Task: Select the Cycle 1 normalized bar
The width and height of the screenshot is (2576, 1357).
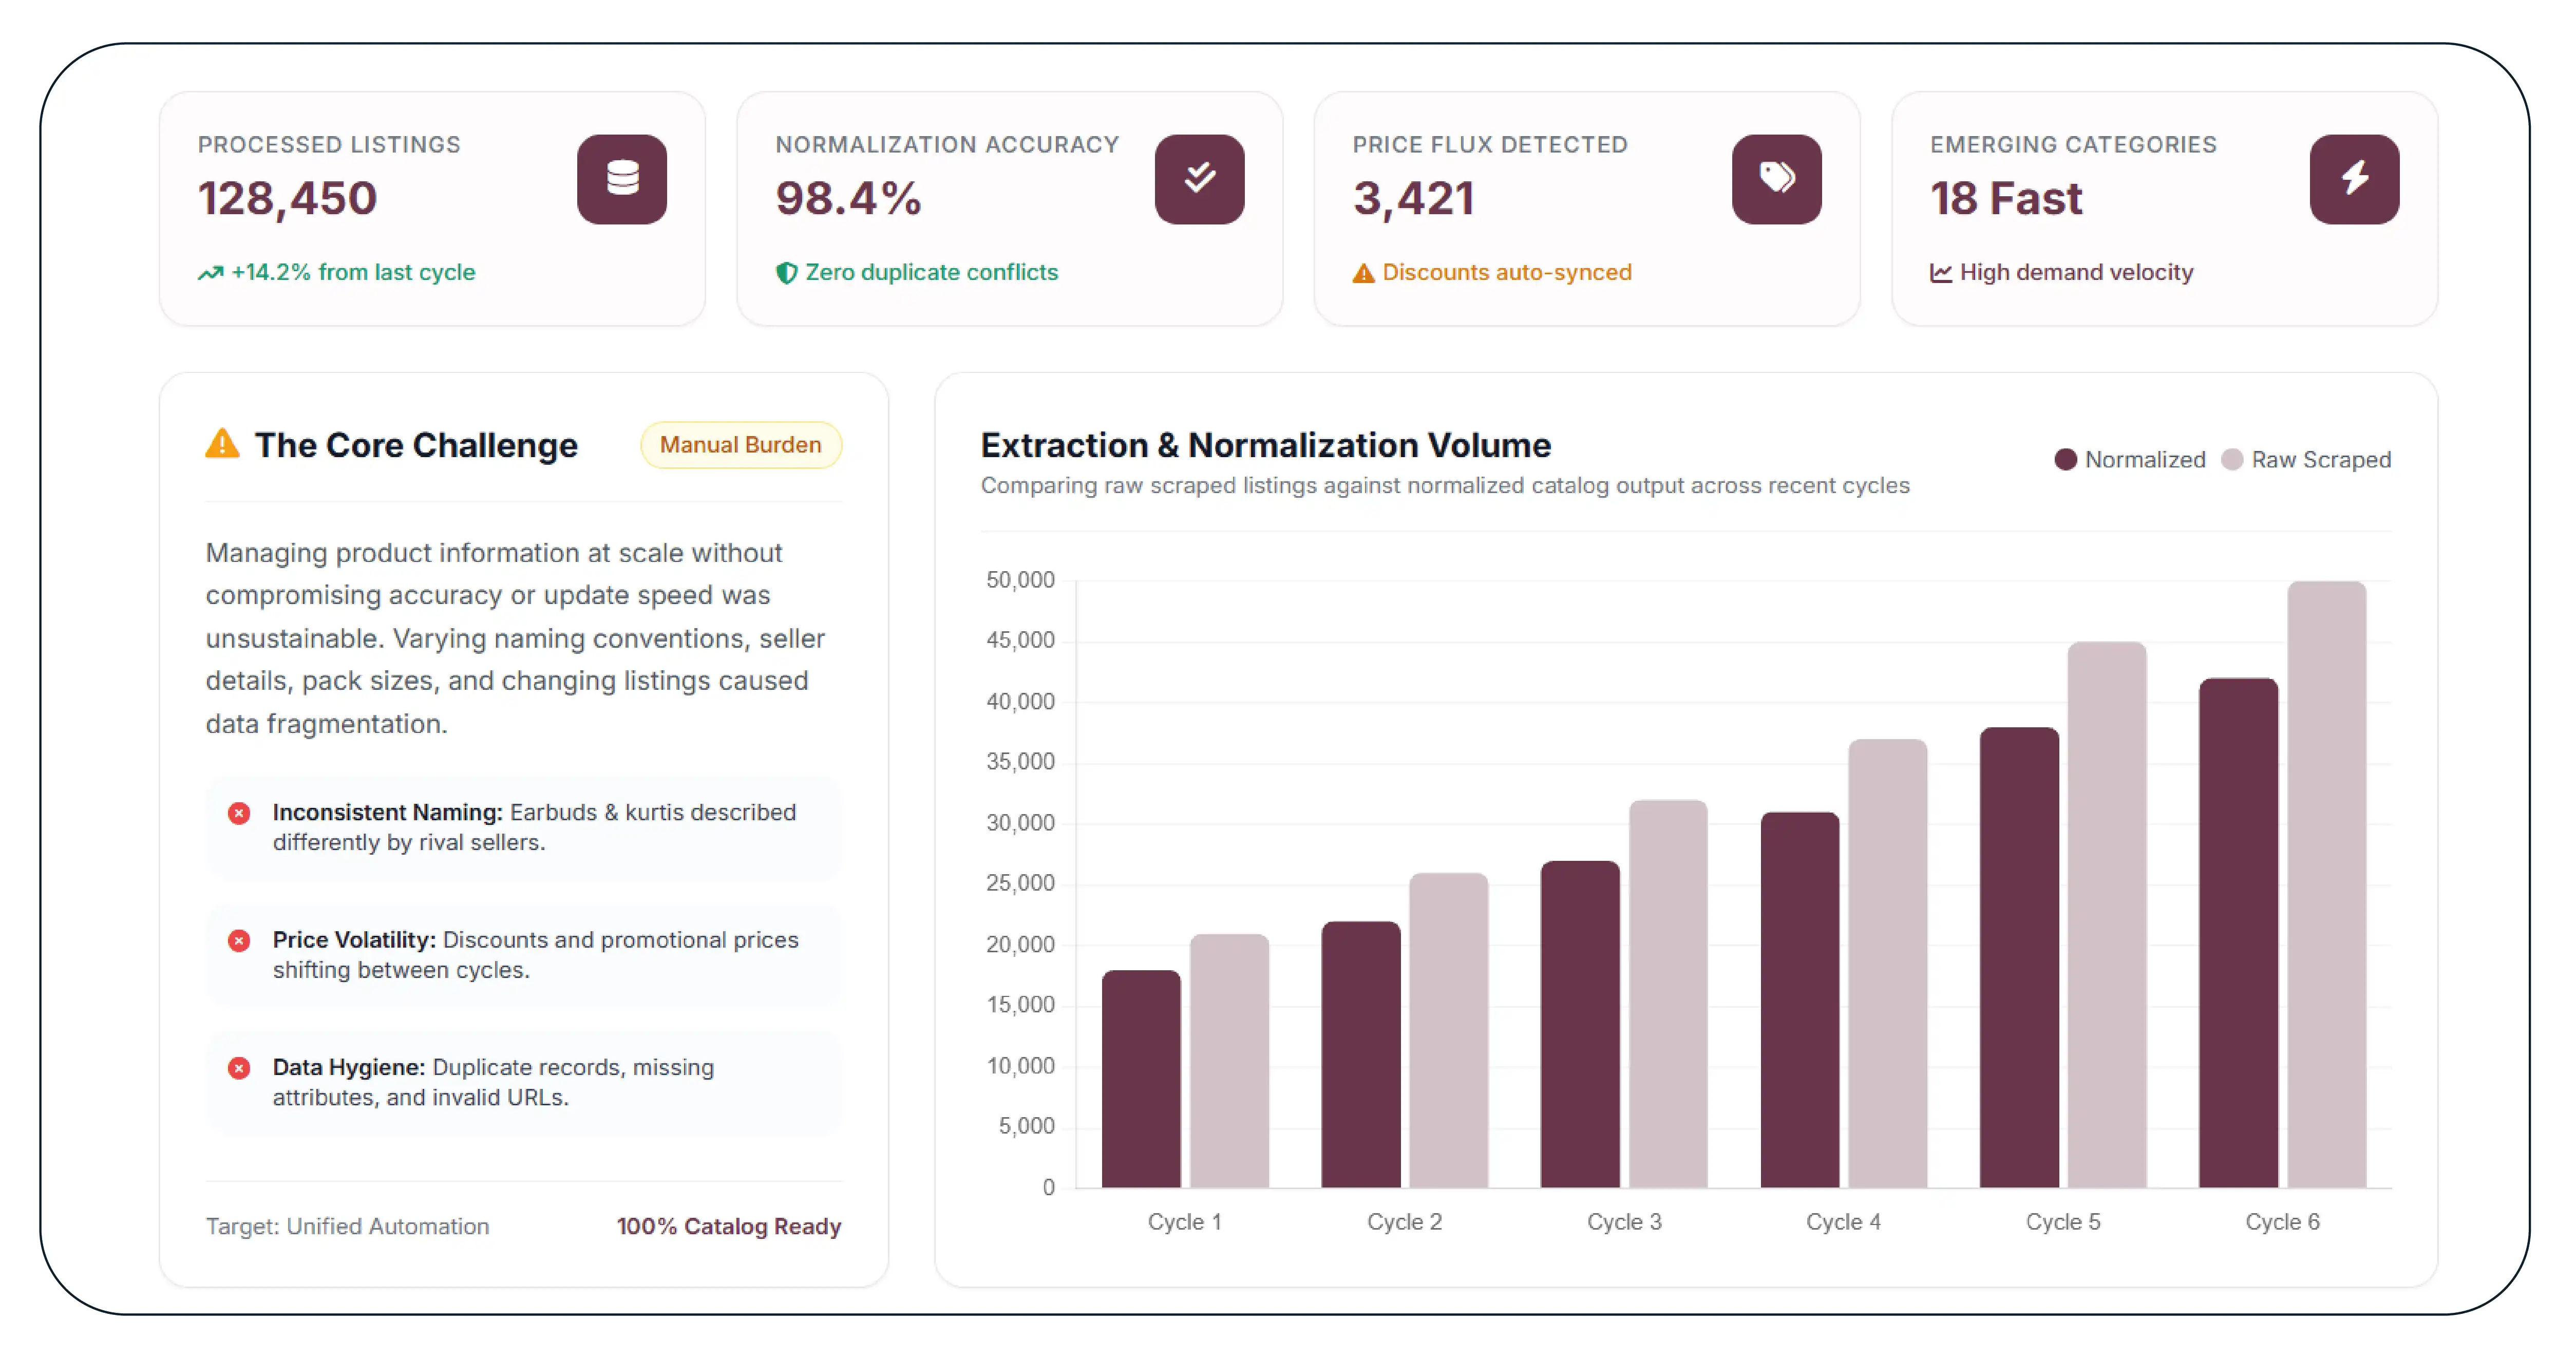Action: 1141,1079
